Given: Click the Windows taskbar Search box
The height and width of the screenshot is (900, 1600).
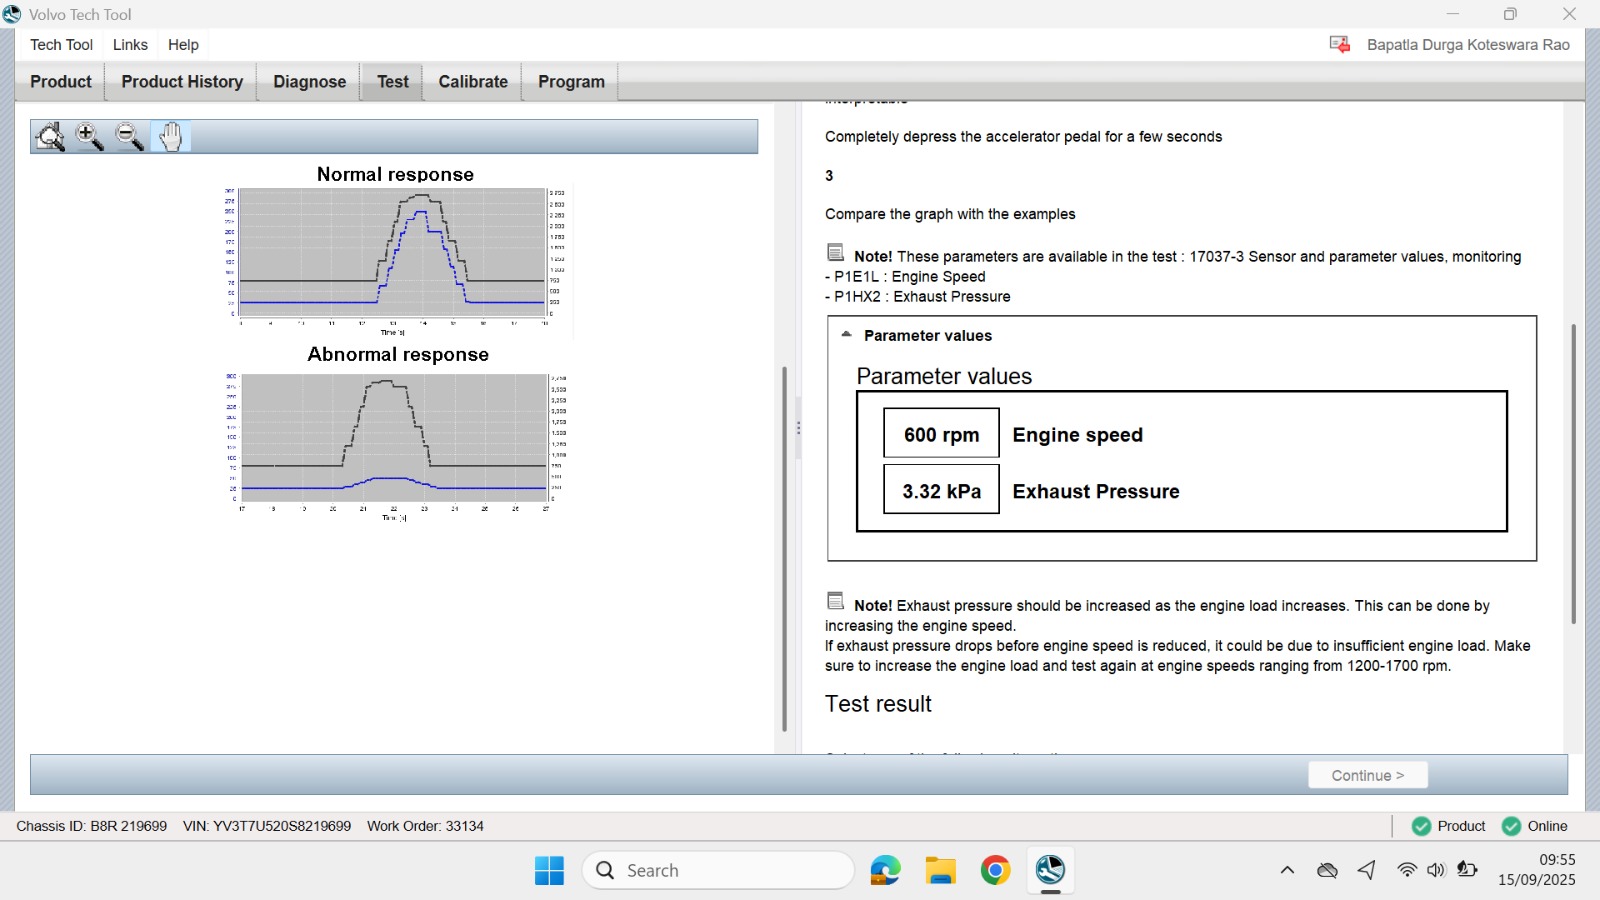Looking at the screenshot, I should click(x=719, y=871).
